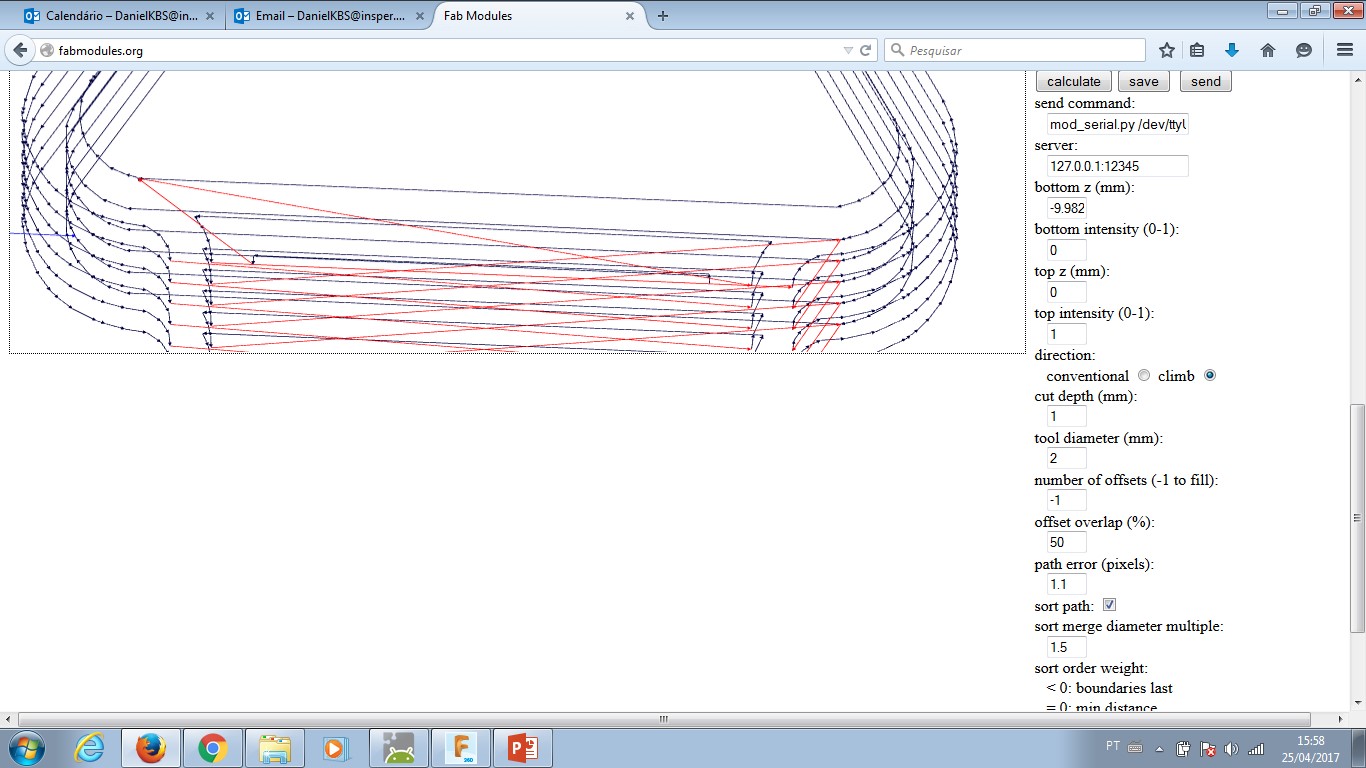Image resolution: width=1366 pixels, height=768 pixels.
Task: Open the Firefox downloads arrow
Action: coord(1232,50)
